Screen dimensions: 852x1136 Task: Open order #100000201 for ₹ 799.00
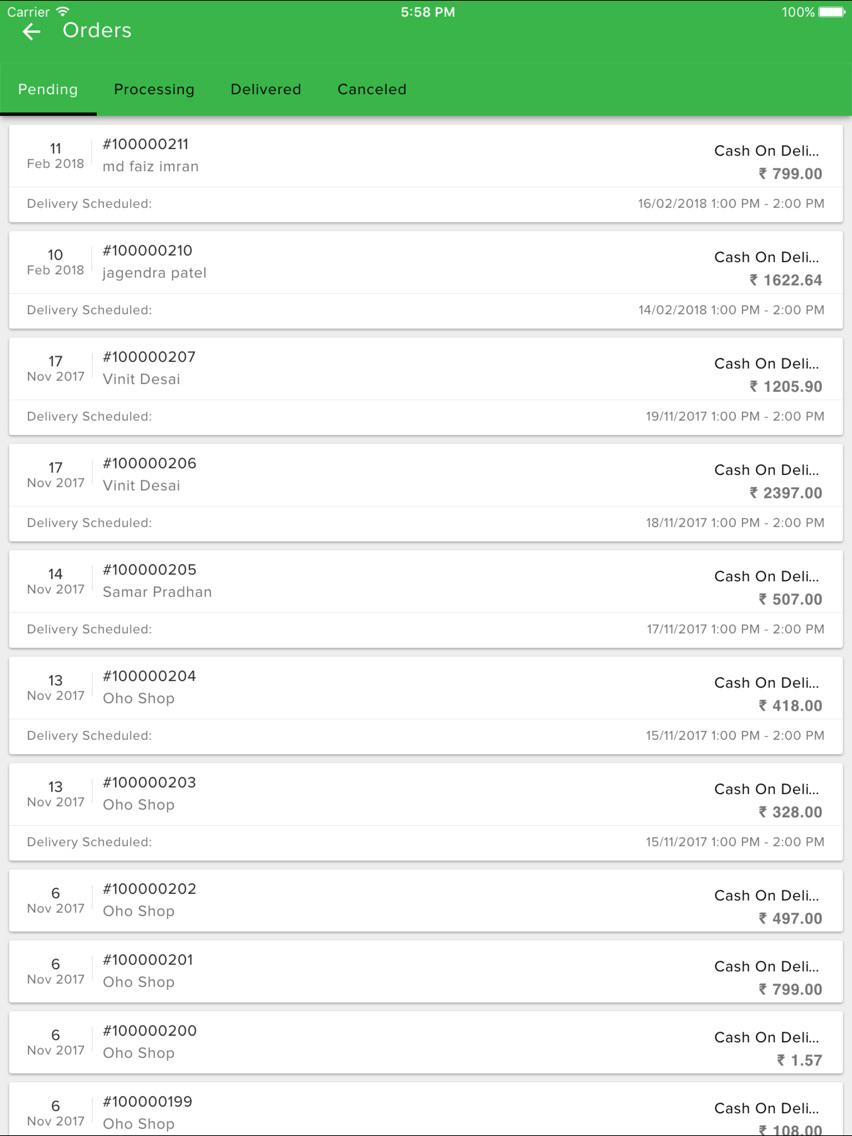426,972
